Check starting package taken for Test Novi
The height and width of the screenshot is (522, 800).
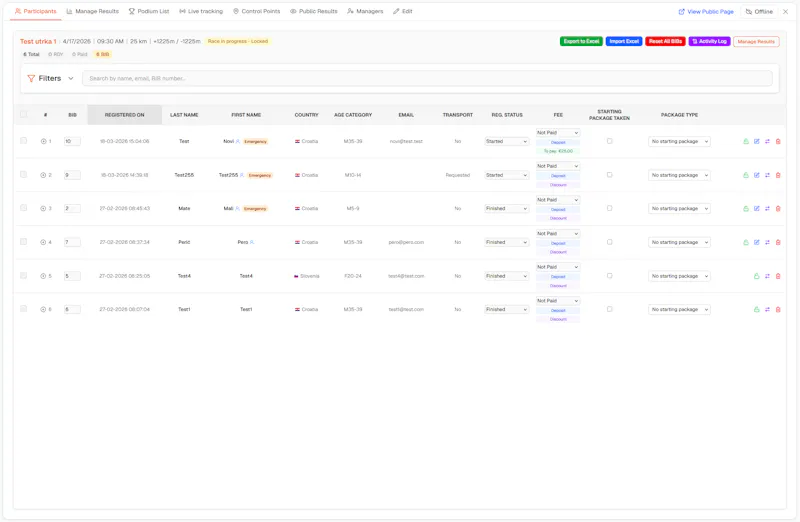(610, 141)
